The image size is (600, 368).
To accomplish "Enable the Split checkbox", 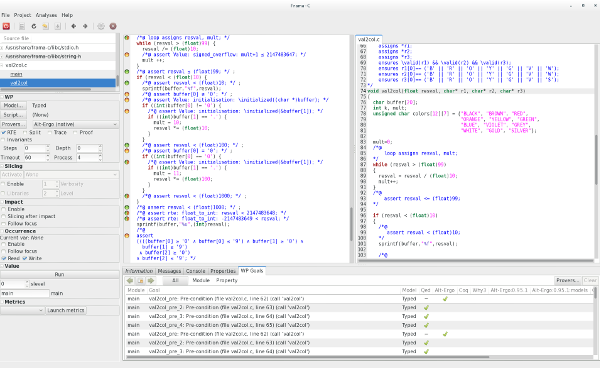I will 25,132.
